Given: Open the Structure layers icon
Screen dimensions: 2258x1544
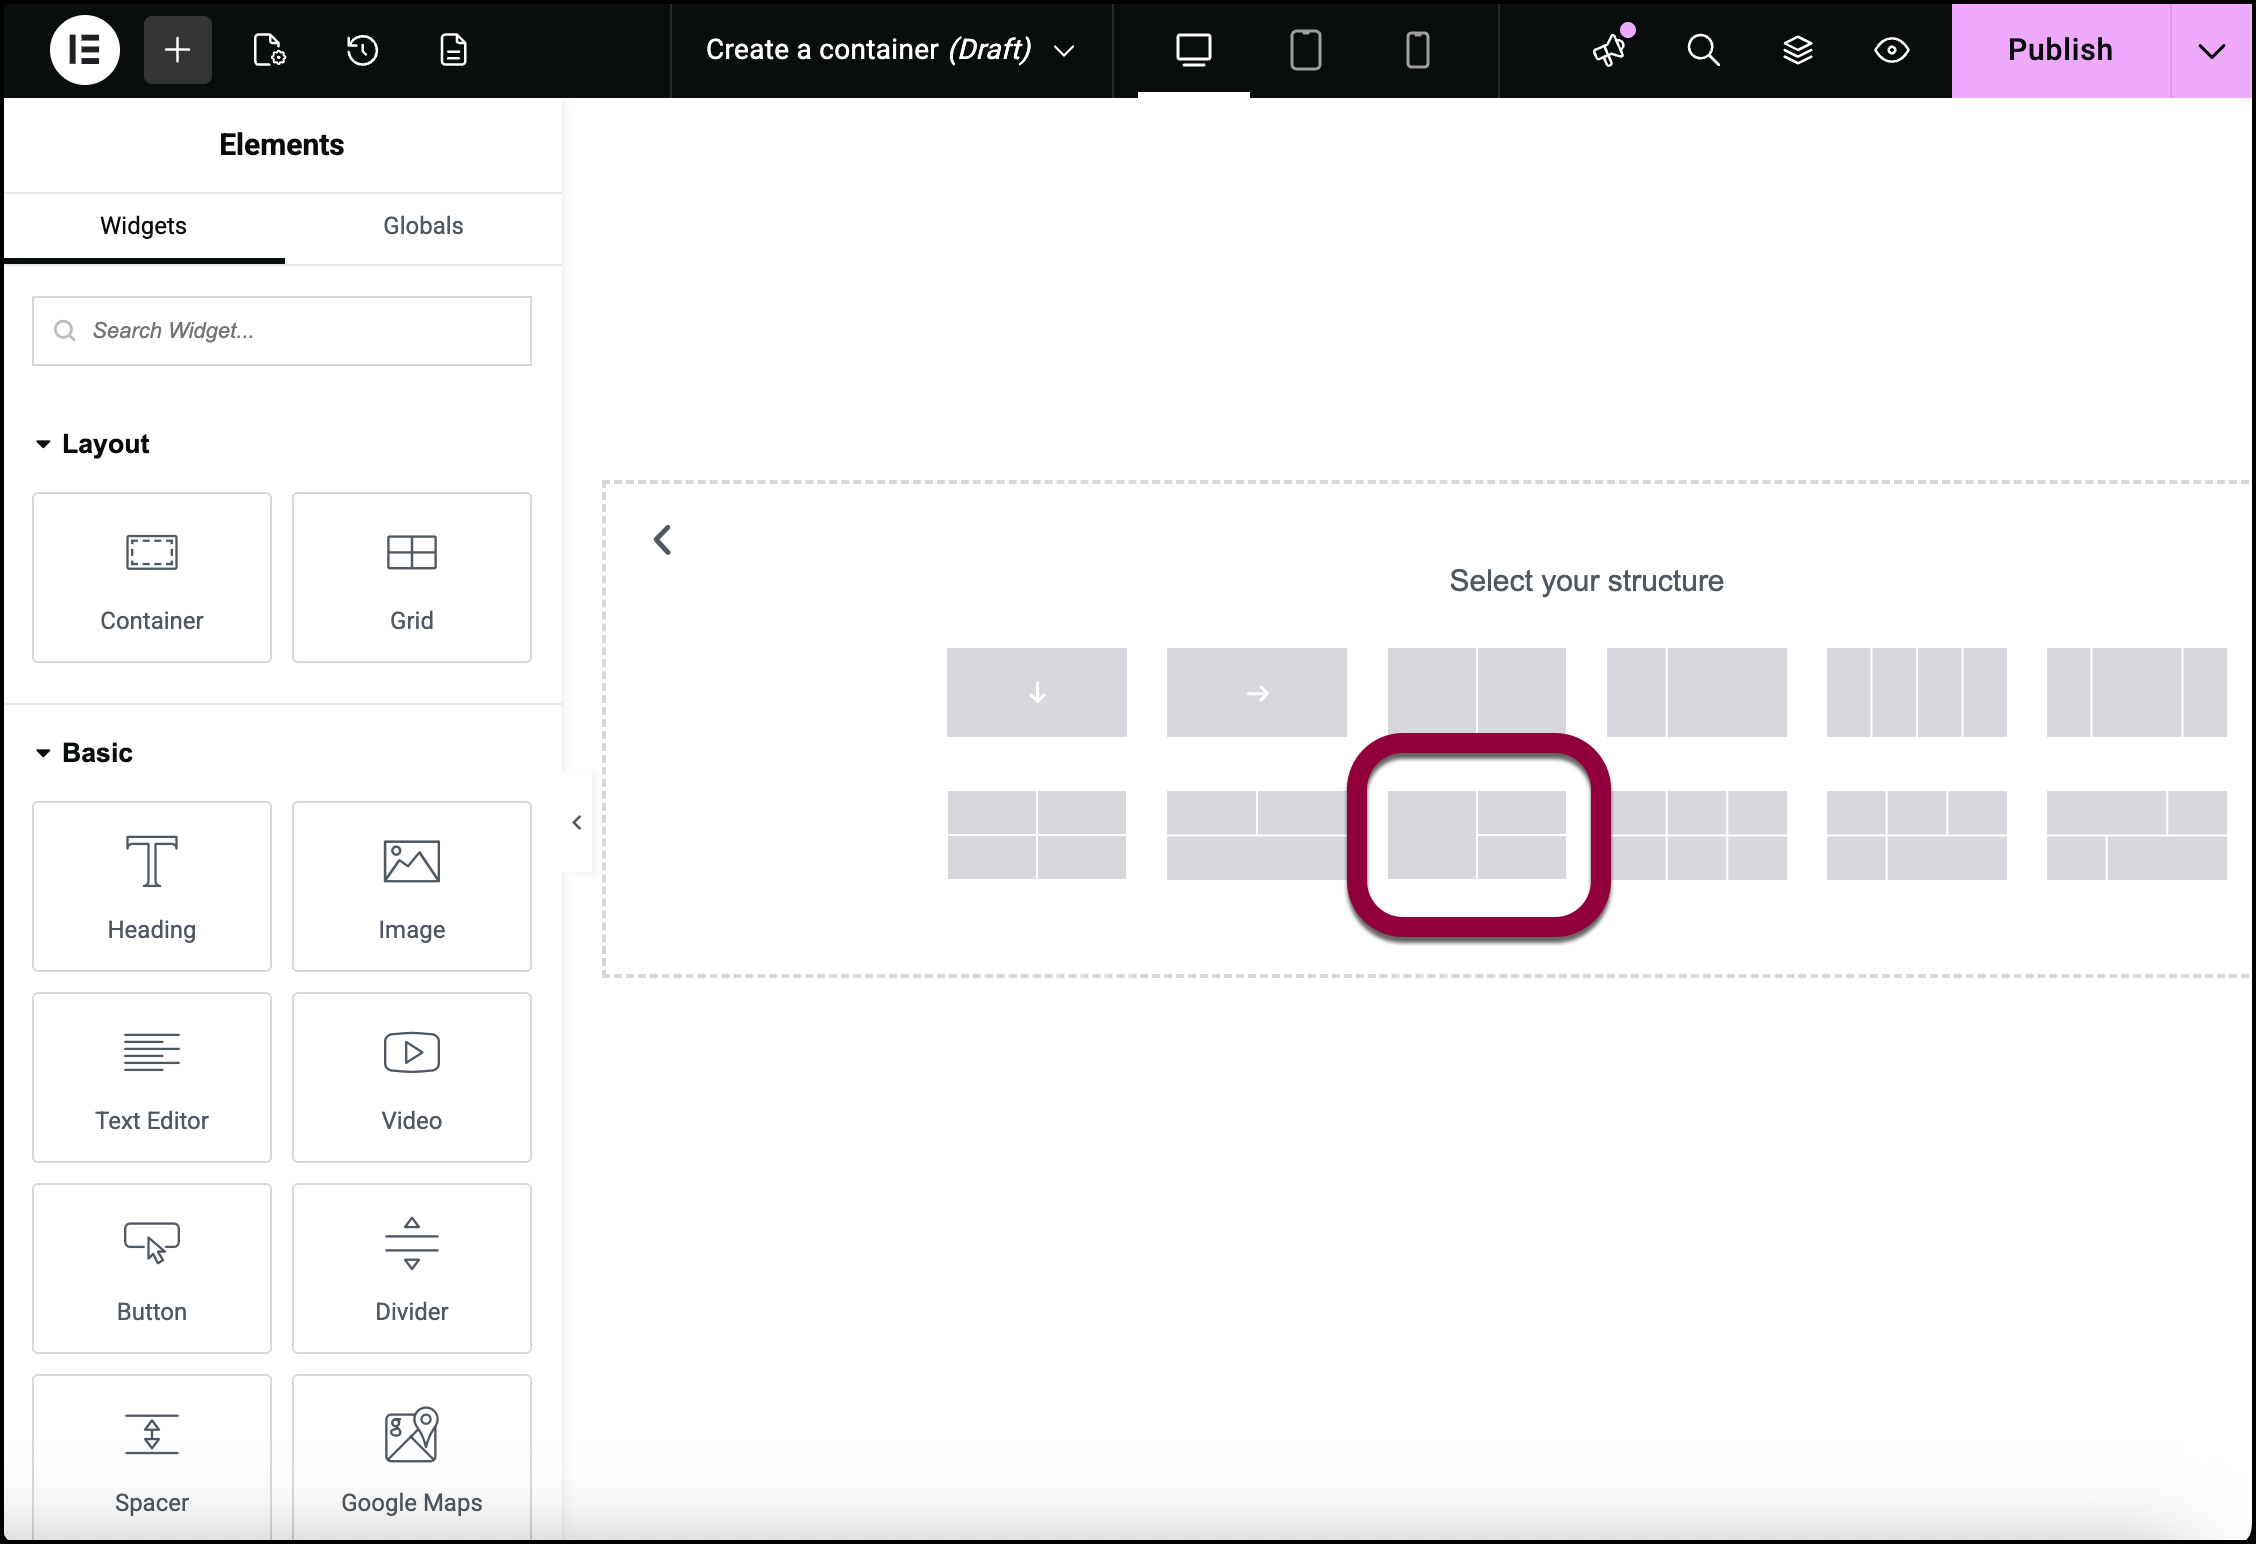Looking at the screenshot, I should pyautogui.click(x=1797, y=50).
